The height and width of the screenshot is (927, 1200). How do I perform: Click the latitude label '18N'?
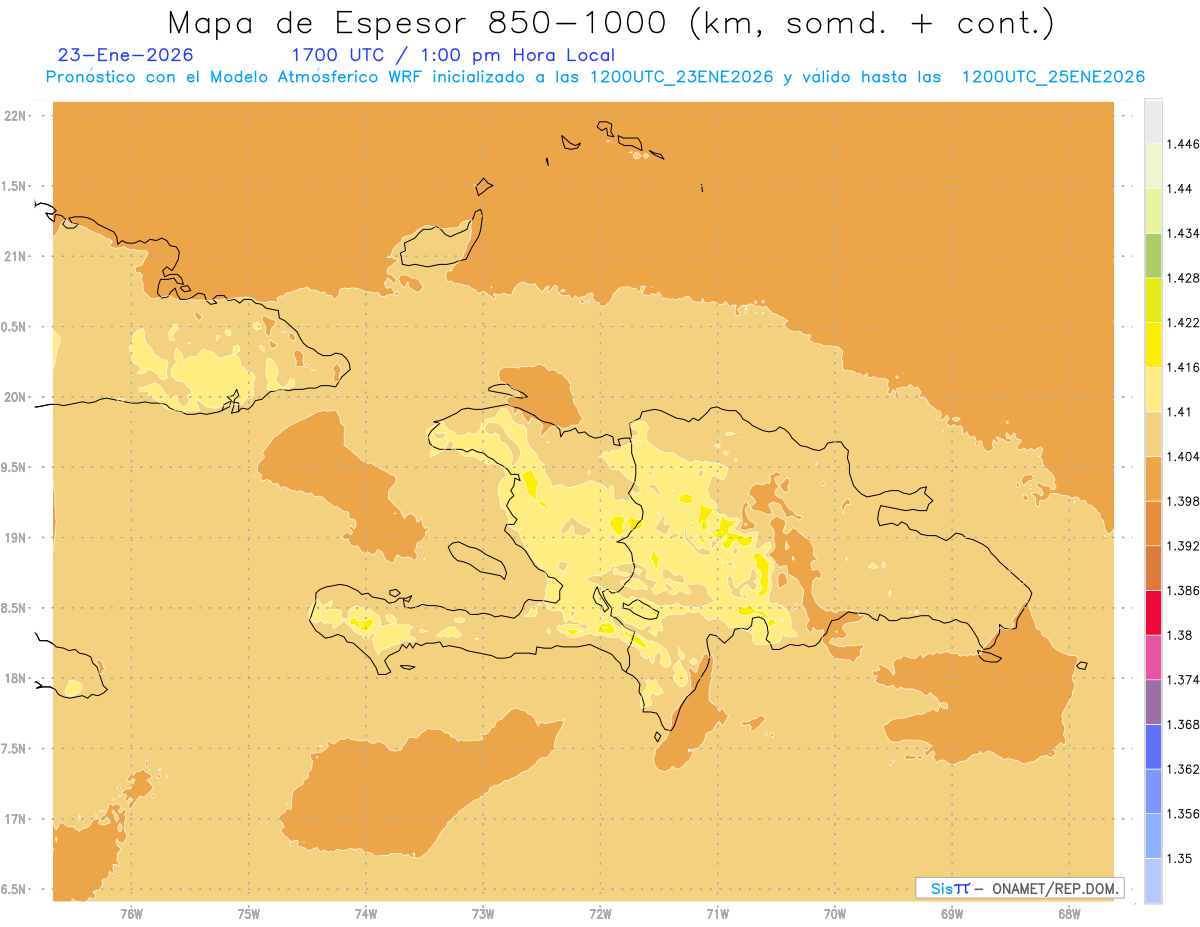[x=16, y=679]
